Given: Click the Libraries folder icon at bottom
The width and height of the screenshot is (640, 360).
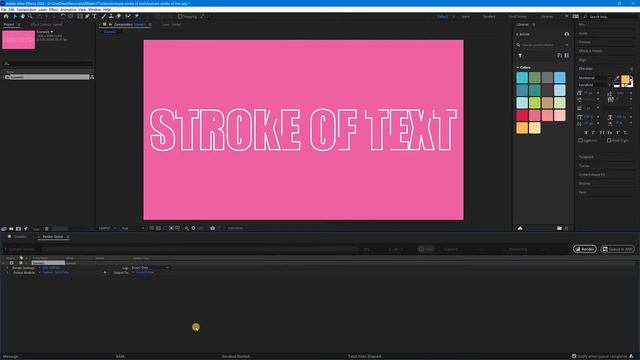Looking at the screenshot, I should point(559,228).
